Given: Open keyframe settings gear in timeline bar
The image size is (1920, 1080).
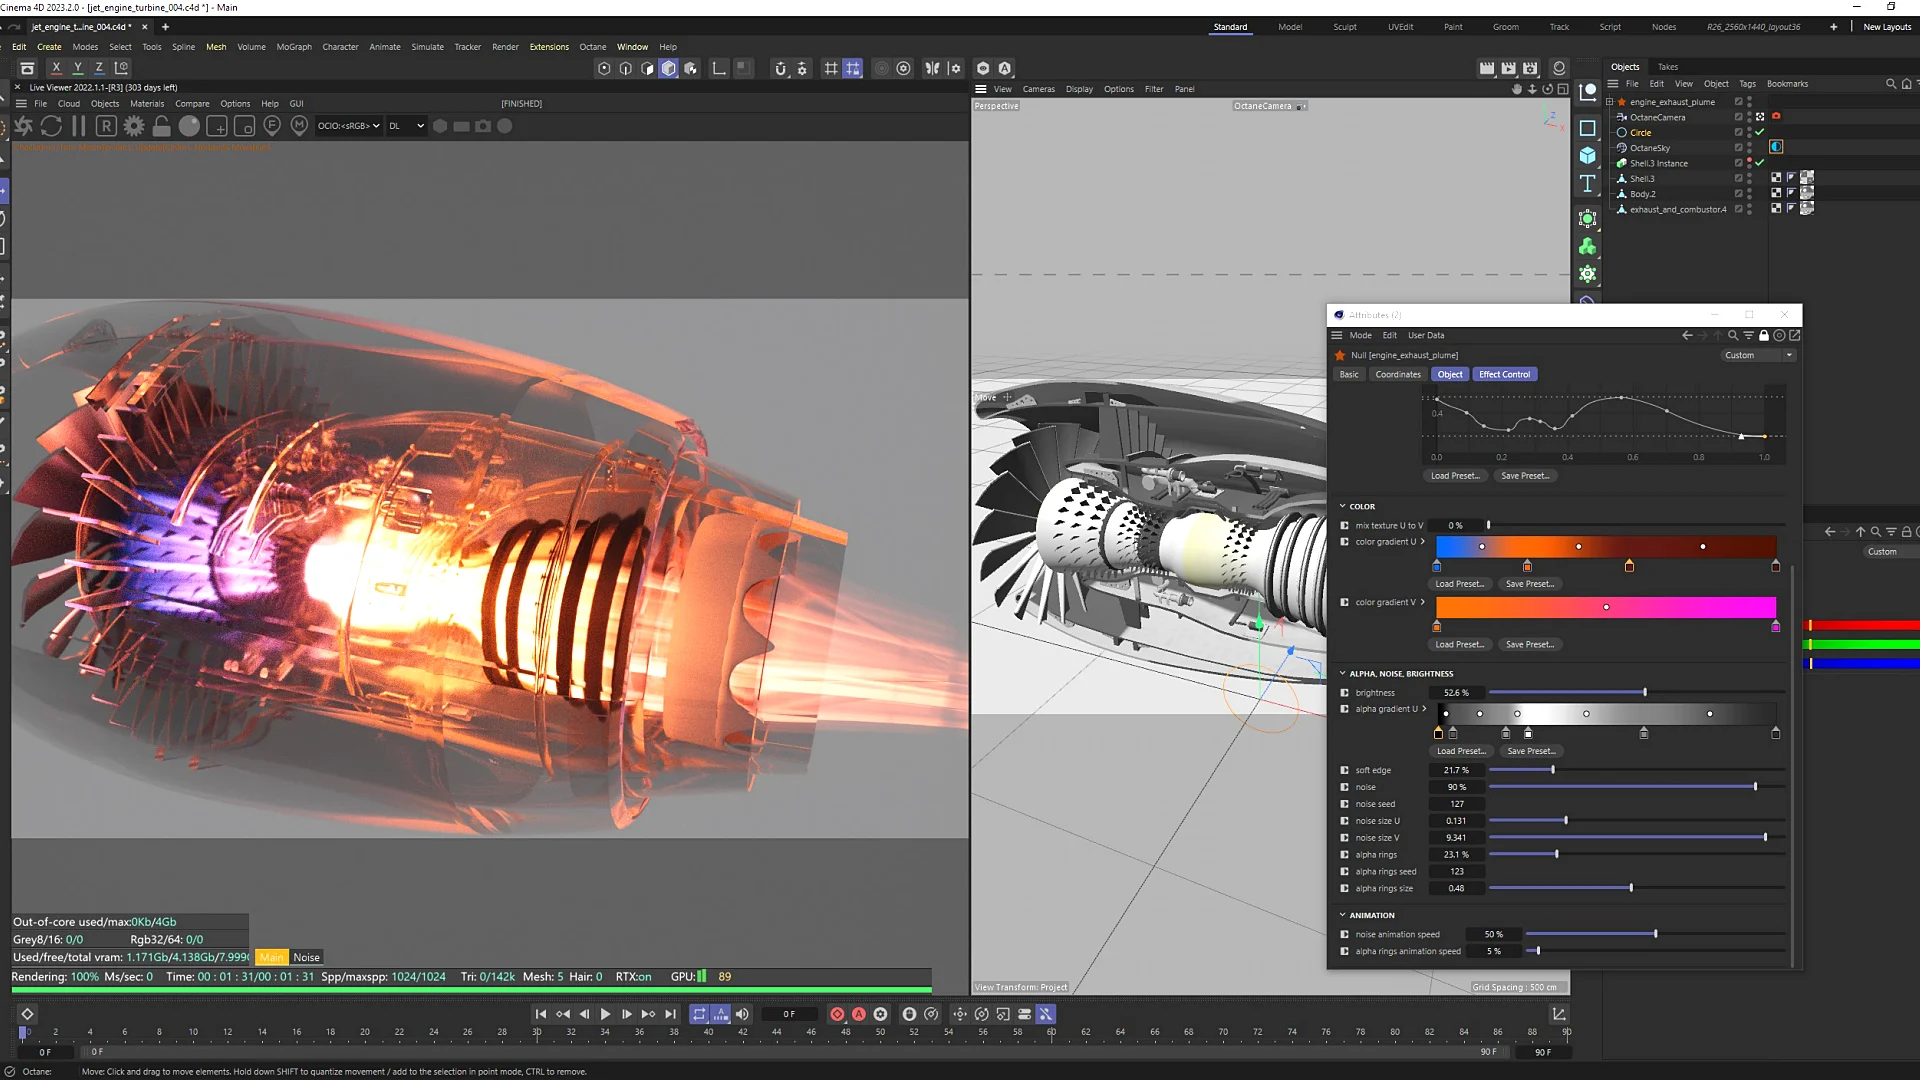Looking at the screenshot, I should (x=881, y=1014).
